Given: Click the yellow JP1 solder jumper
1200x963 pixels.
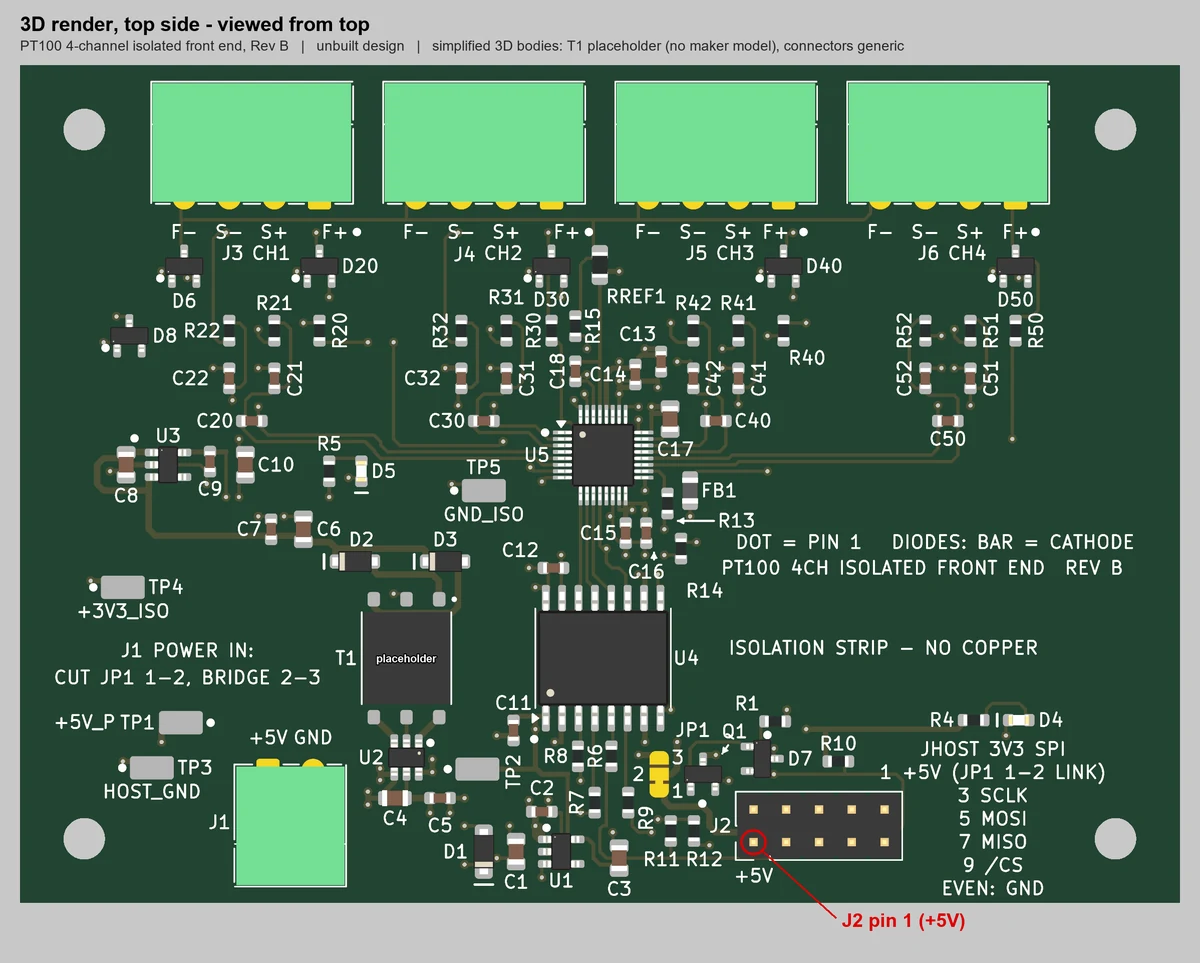Looking at the screenshot, I should tap(659, 775).
